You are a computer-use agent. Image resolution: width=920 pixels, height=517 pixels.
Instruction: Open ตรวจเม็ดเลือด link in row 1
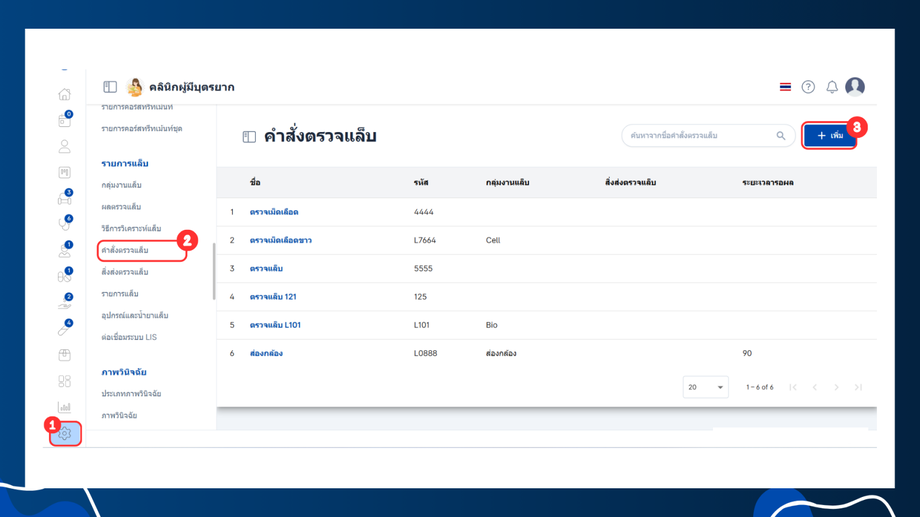pyautogui.click(x=274, y=212)
